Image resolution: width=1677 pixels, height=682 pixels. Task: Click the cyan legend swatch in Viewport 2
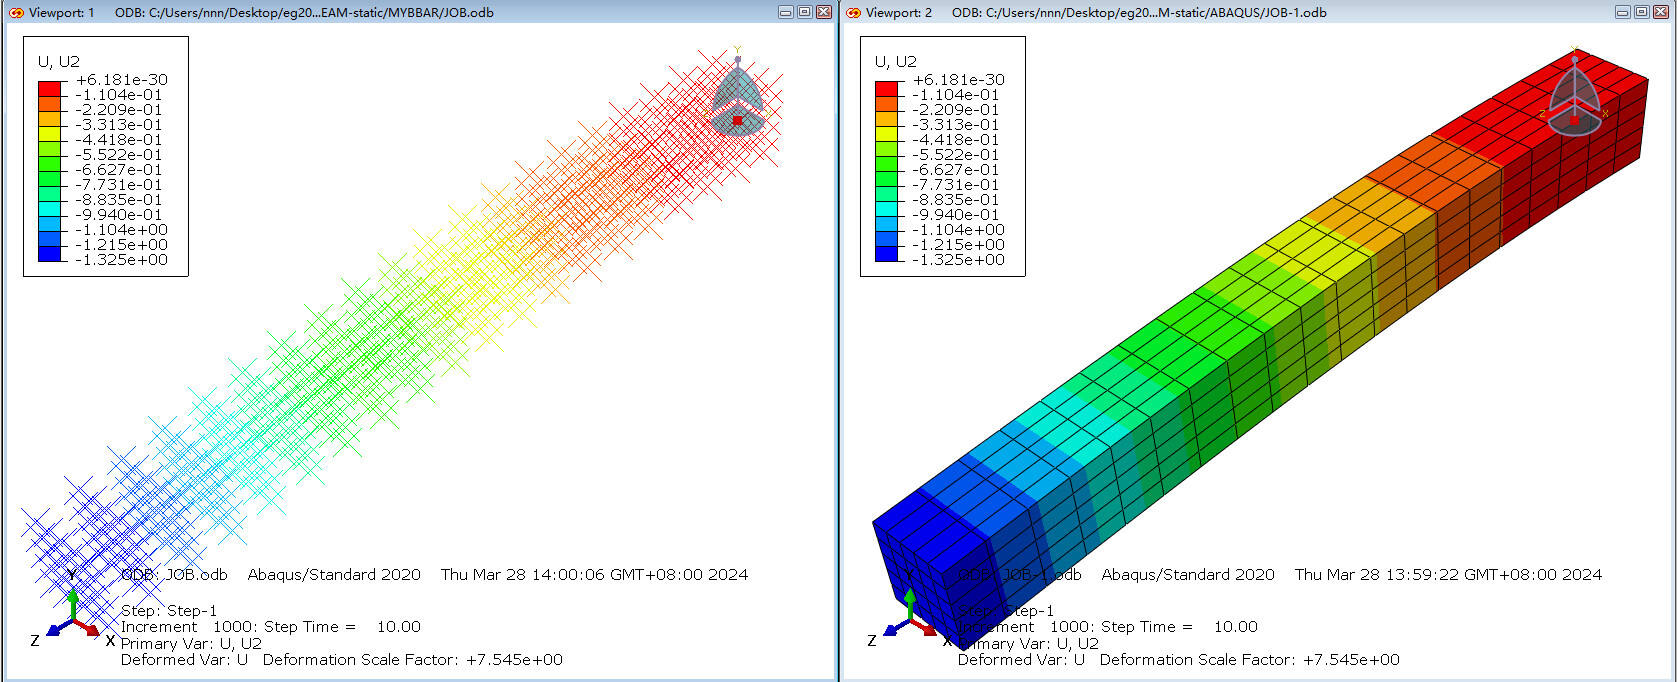click(887, 208)
